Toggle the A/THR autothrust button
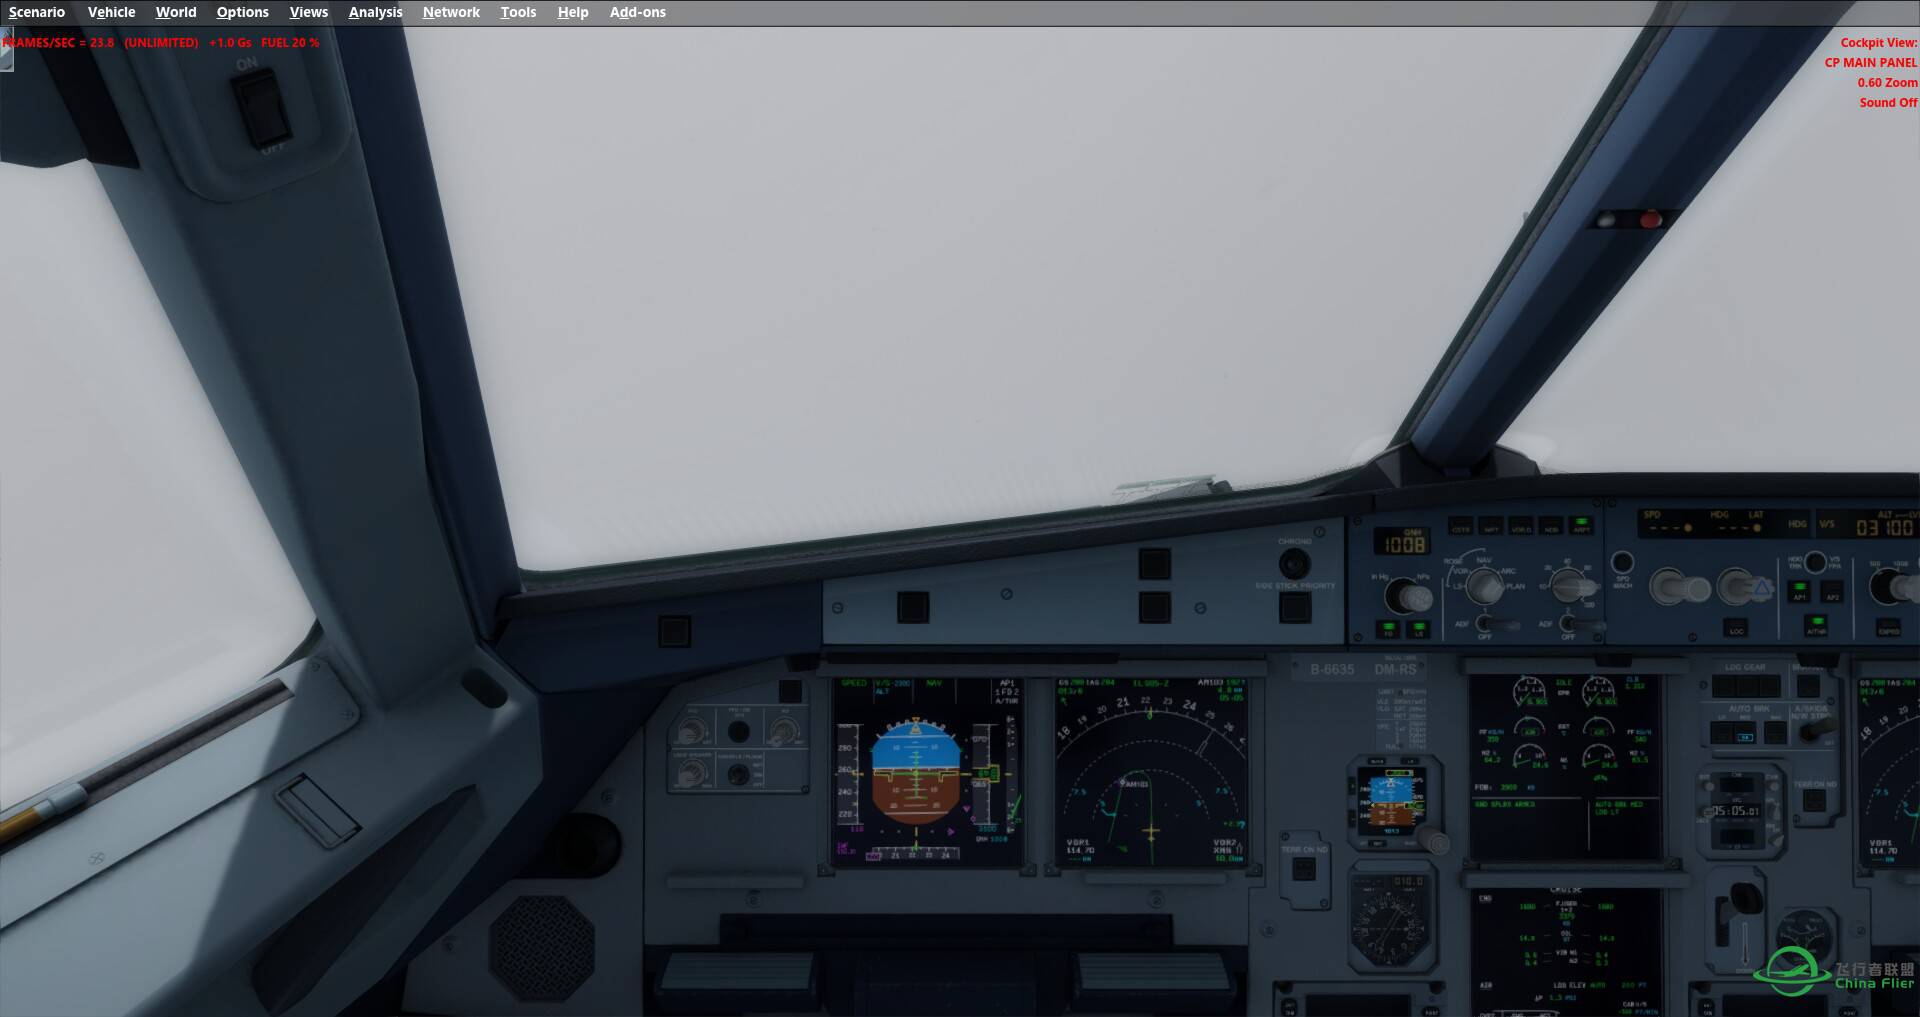This screenshot has height=1017, width=1920. [1816, 626]
